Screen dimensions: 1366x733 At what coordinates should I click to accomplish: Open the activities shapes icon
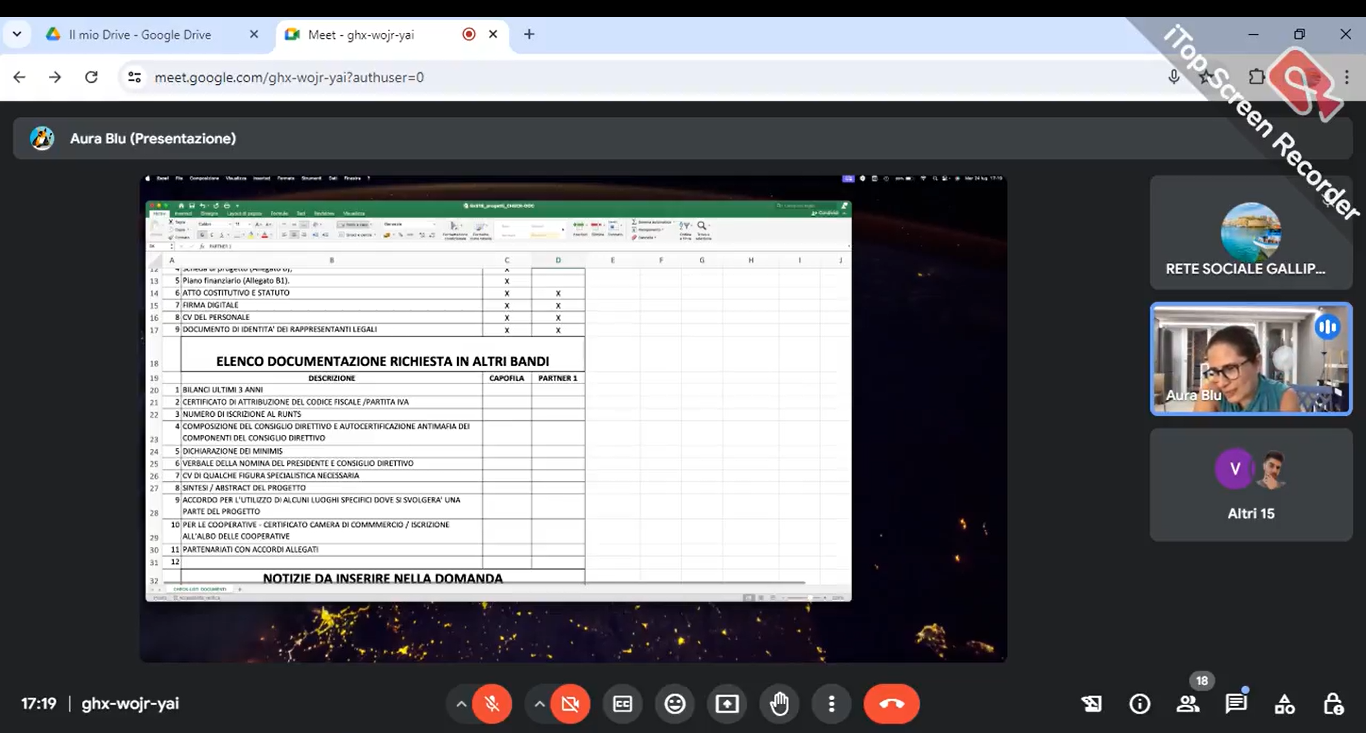click(1285, 704)
